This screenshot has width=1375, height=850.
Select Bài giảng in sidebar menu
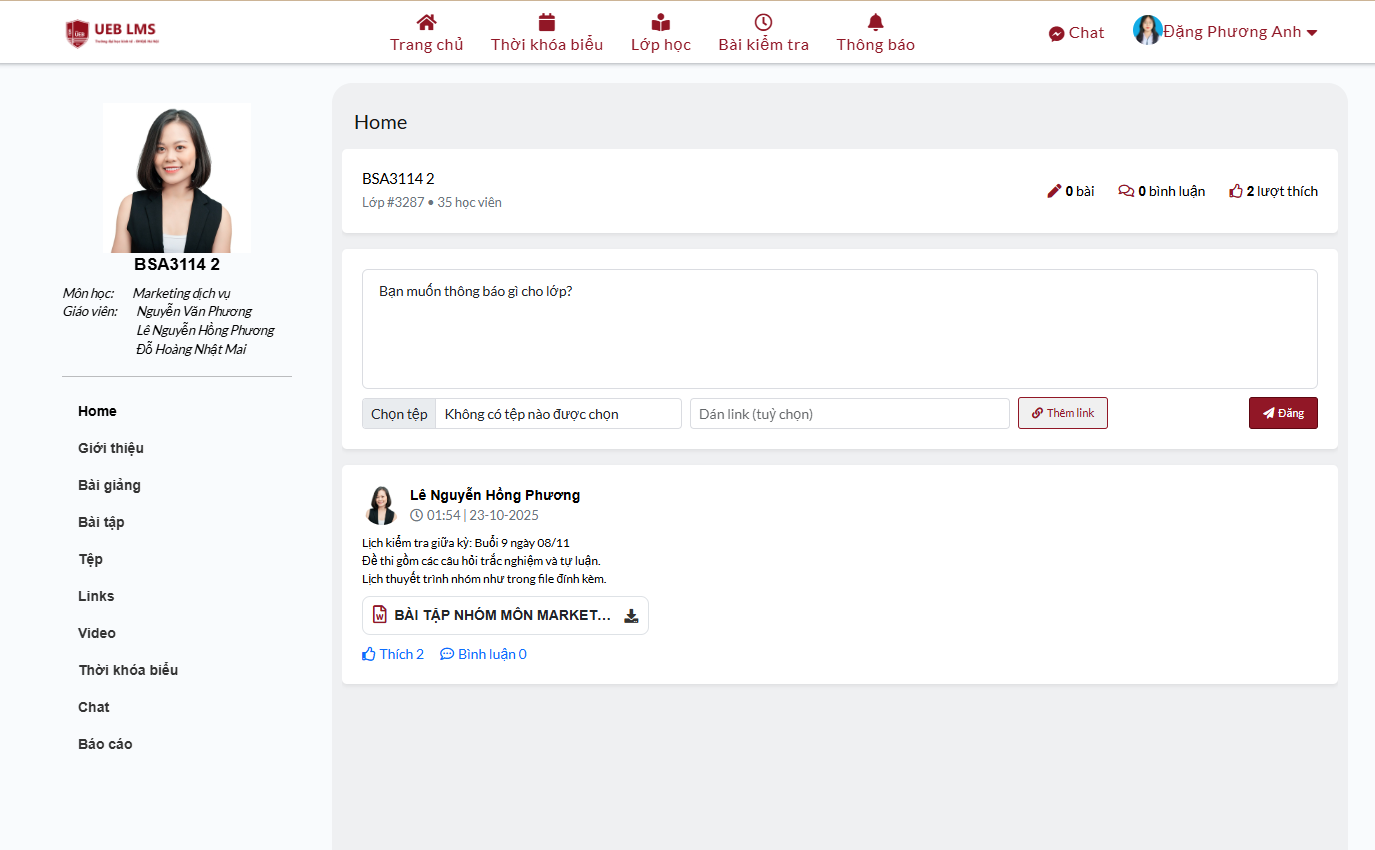click(109, 485)
